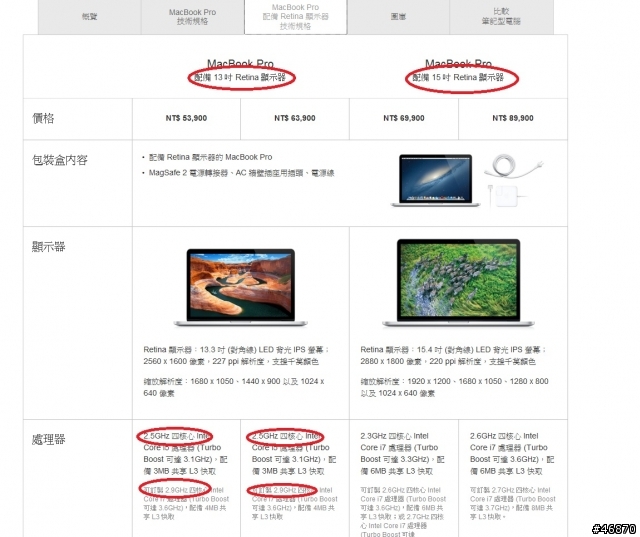
Task: Click the AC power cord image
Action: (x=513, y=166)
